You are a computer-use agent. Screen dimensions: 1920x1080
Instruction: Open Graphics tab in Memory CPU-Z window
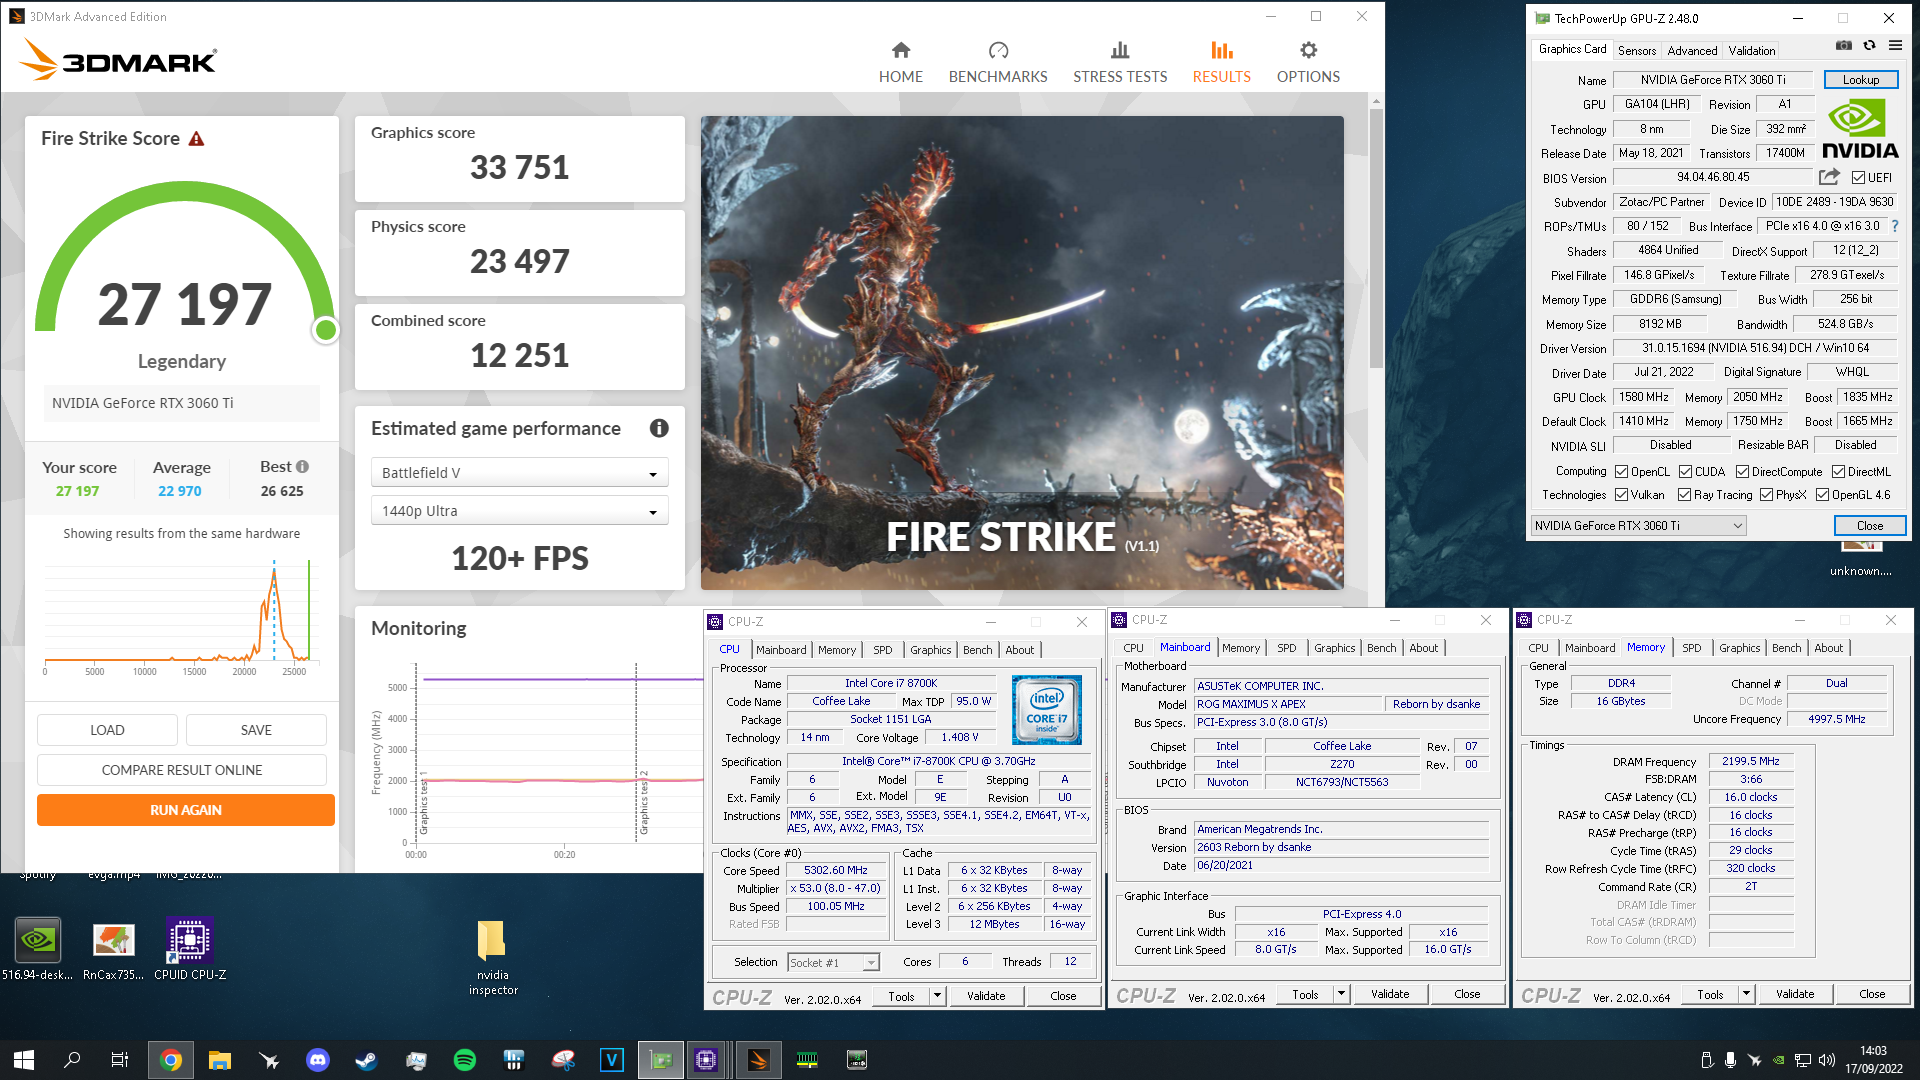pos(1739,648)
